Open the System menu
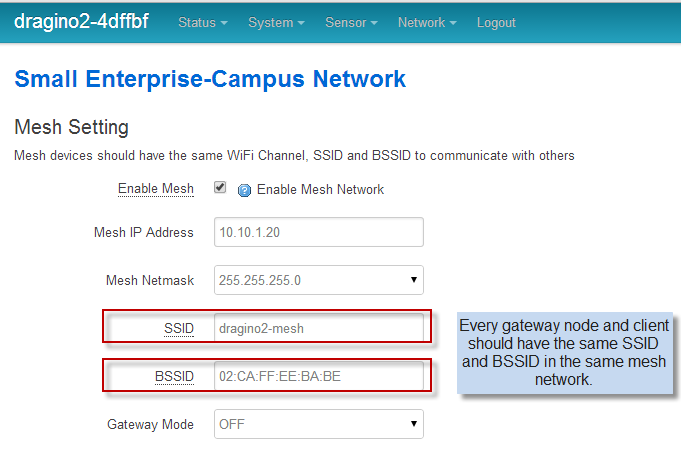The image size is (681, 461). tap(276, 23)
